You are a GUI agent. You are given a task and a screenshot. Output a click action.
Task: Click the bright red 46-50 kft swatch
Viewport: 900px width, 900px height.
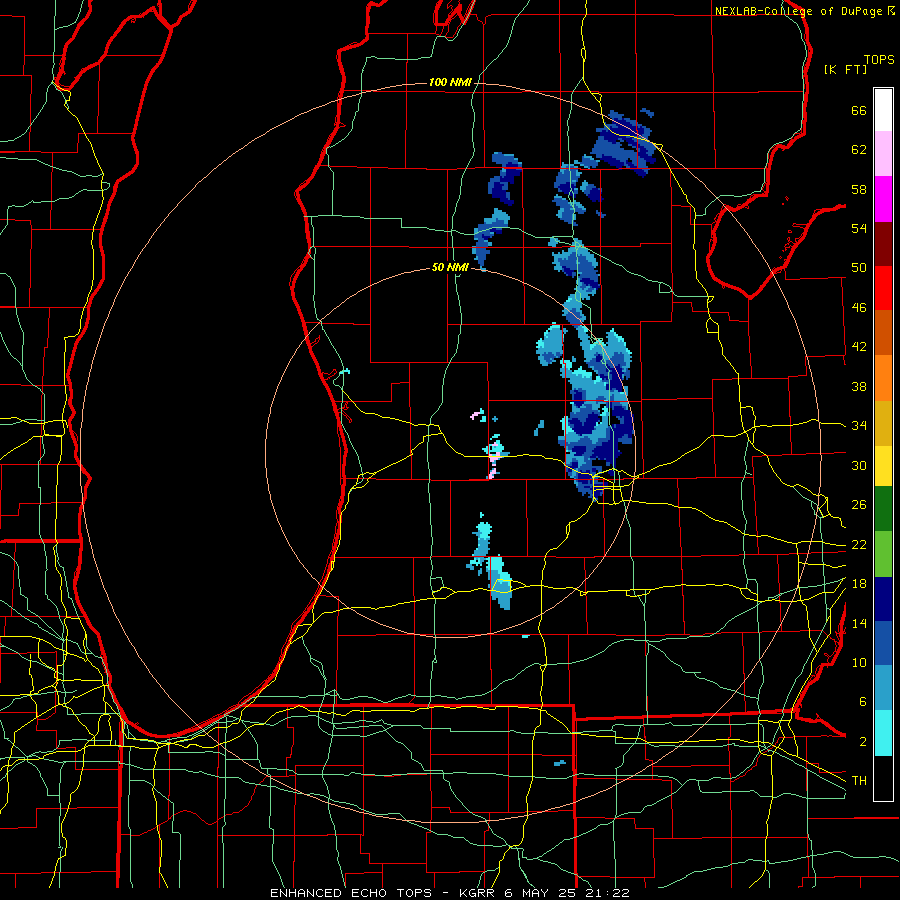883,288
